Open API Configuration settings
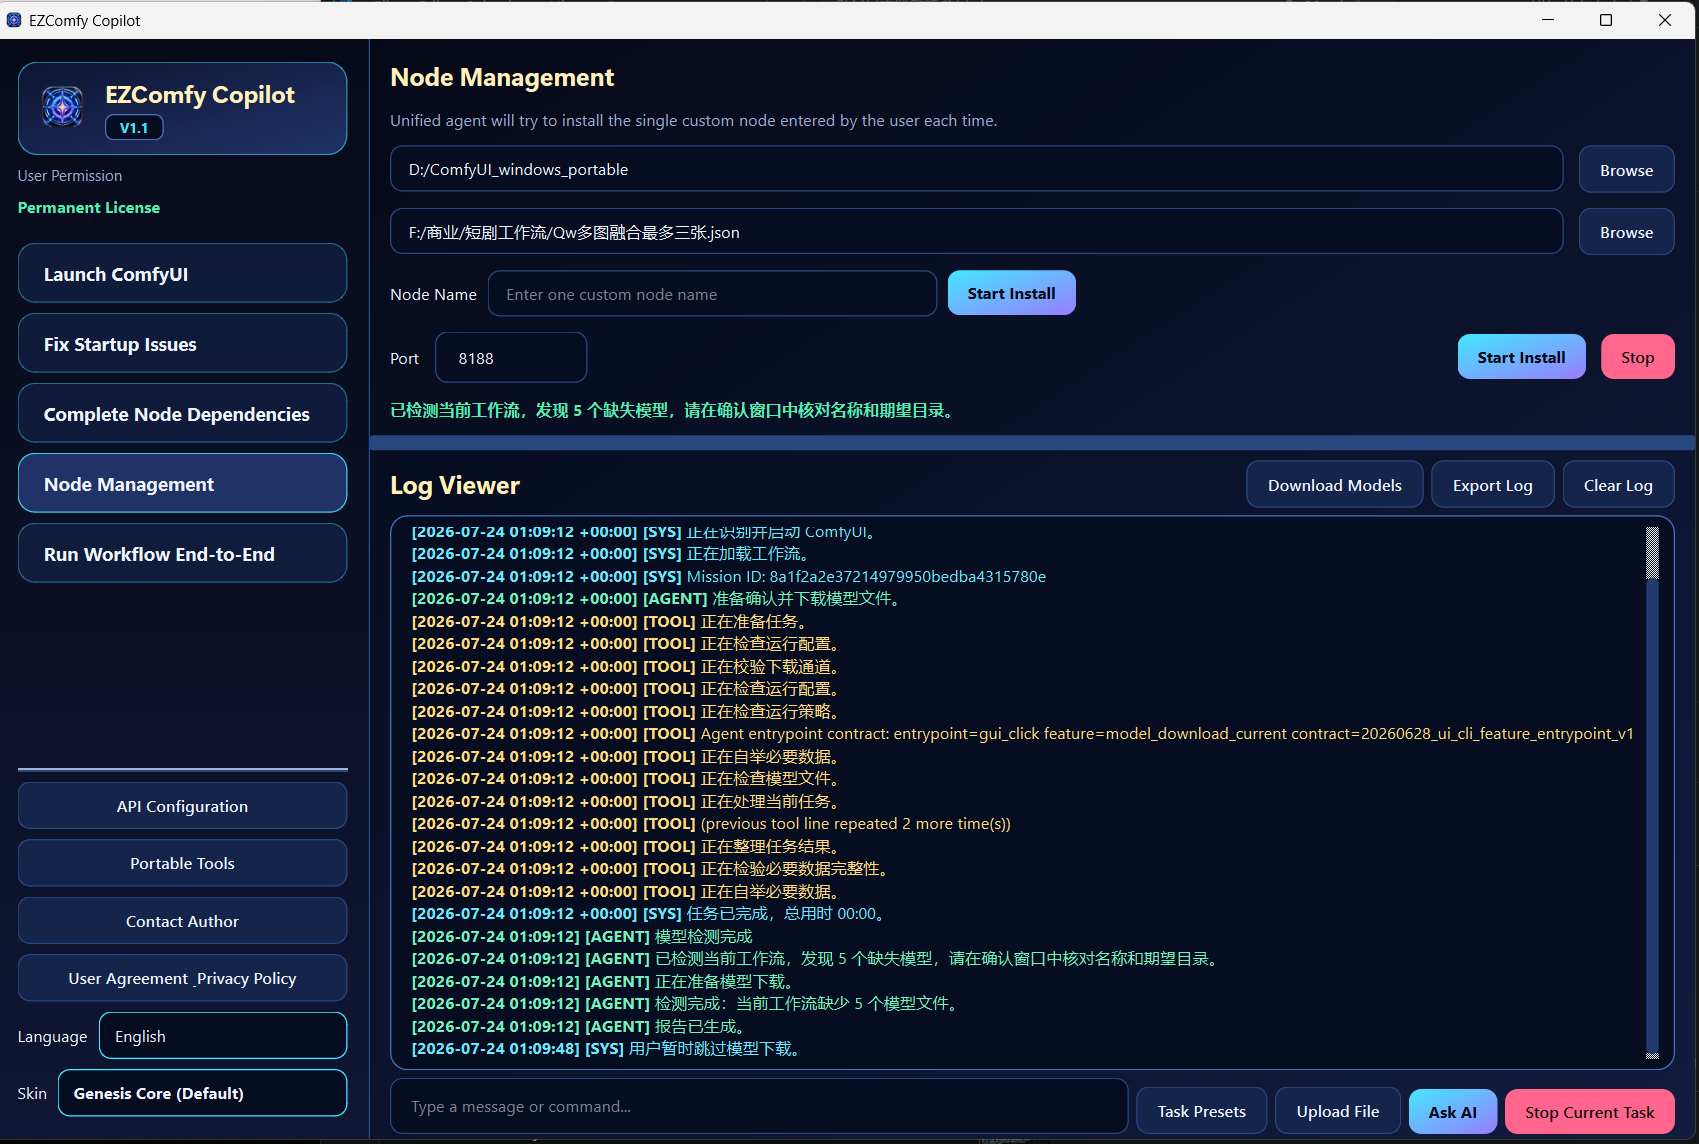The height and width of the screenshot is (1144, 1699). pos(182,806)
